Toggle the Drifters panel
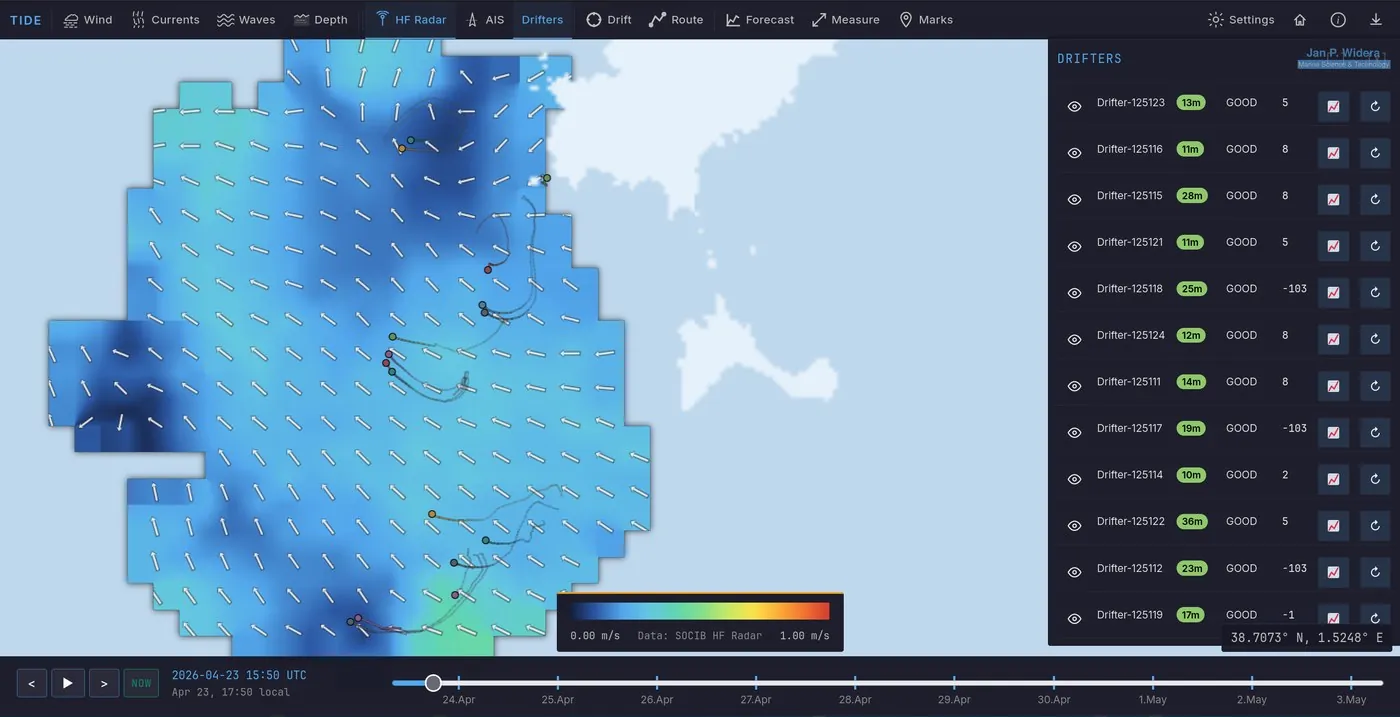1400x717 pixels. tap(542, 19)
